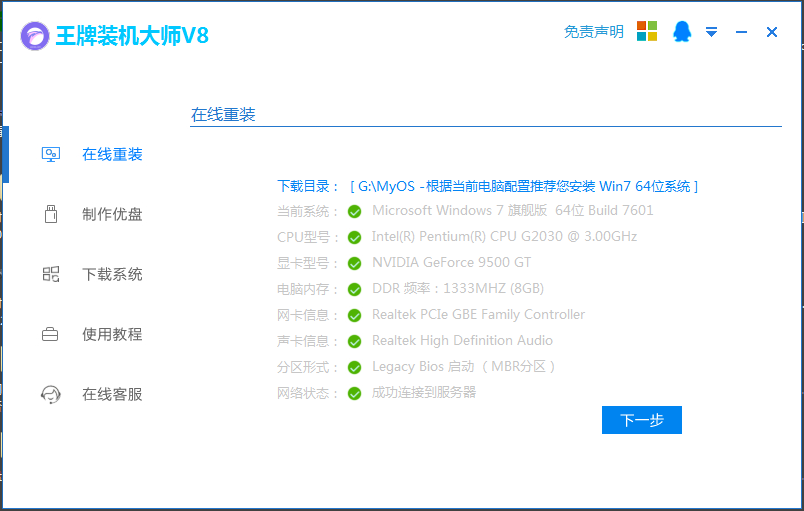The height and width of the screenshot is (511, 804).
Task: Click the 声卡信息 label
Action: click(x=308, y=341)
